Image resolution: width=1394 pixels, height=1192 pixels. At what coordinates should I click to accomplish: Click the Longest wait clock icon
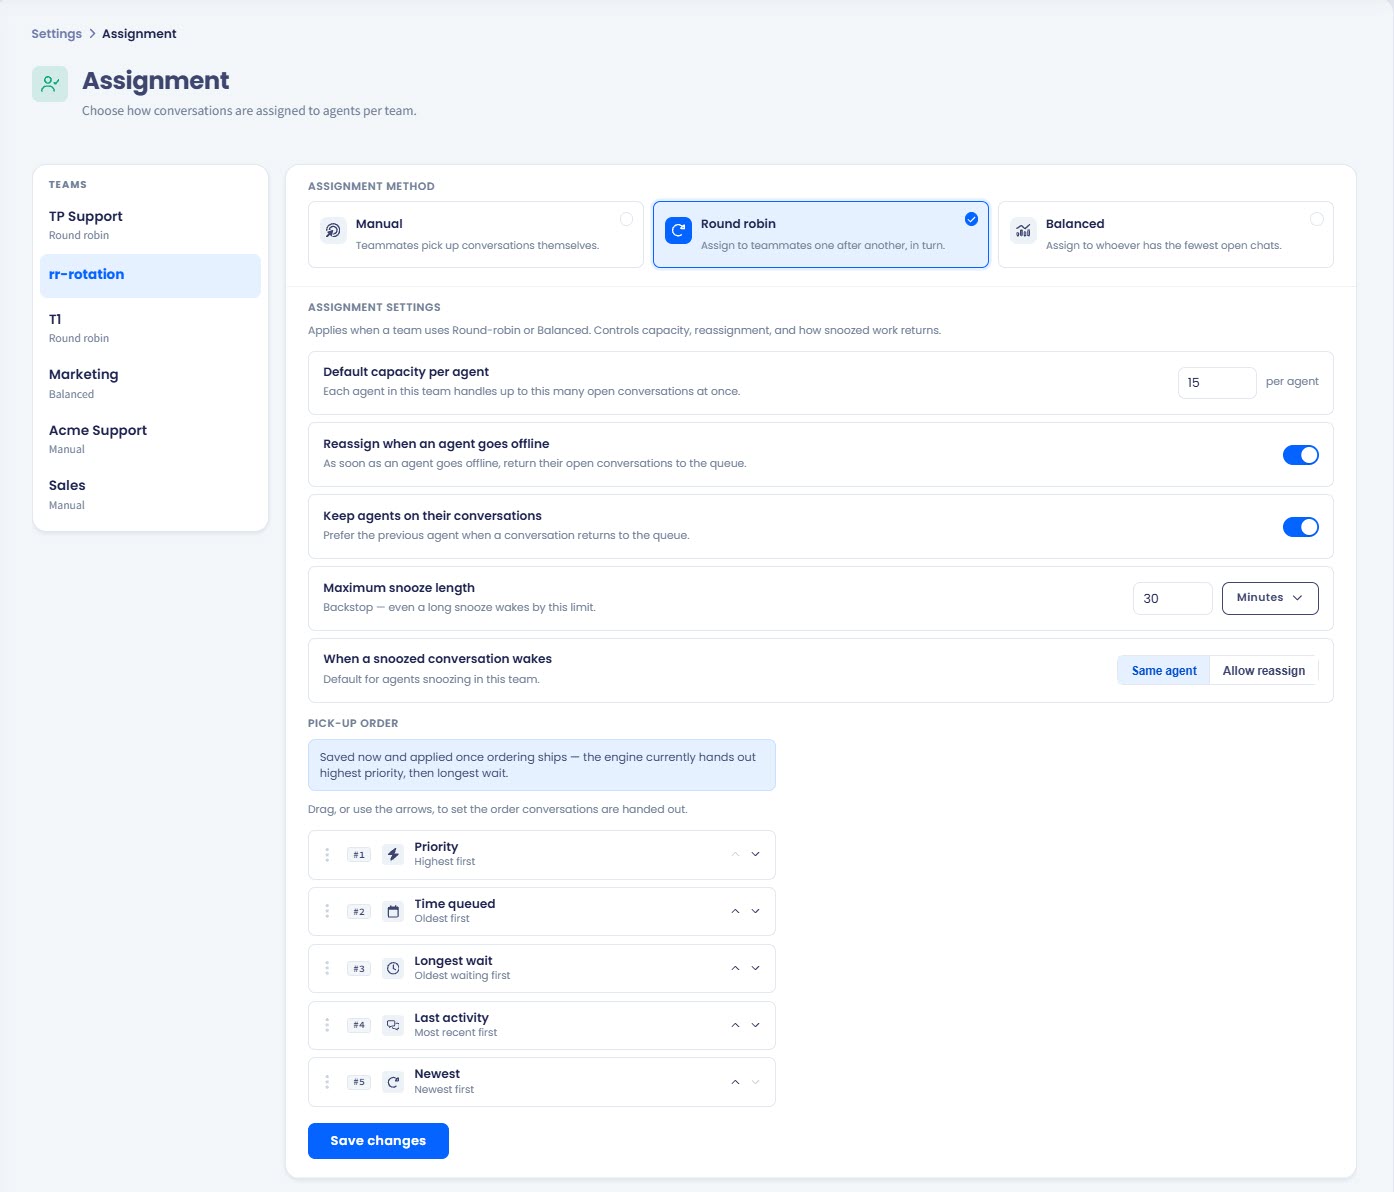pyautogui.click(x=393, y=969)
